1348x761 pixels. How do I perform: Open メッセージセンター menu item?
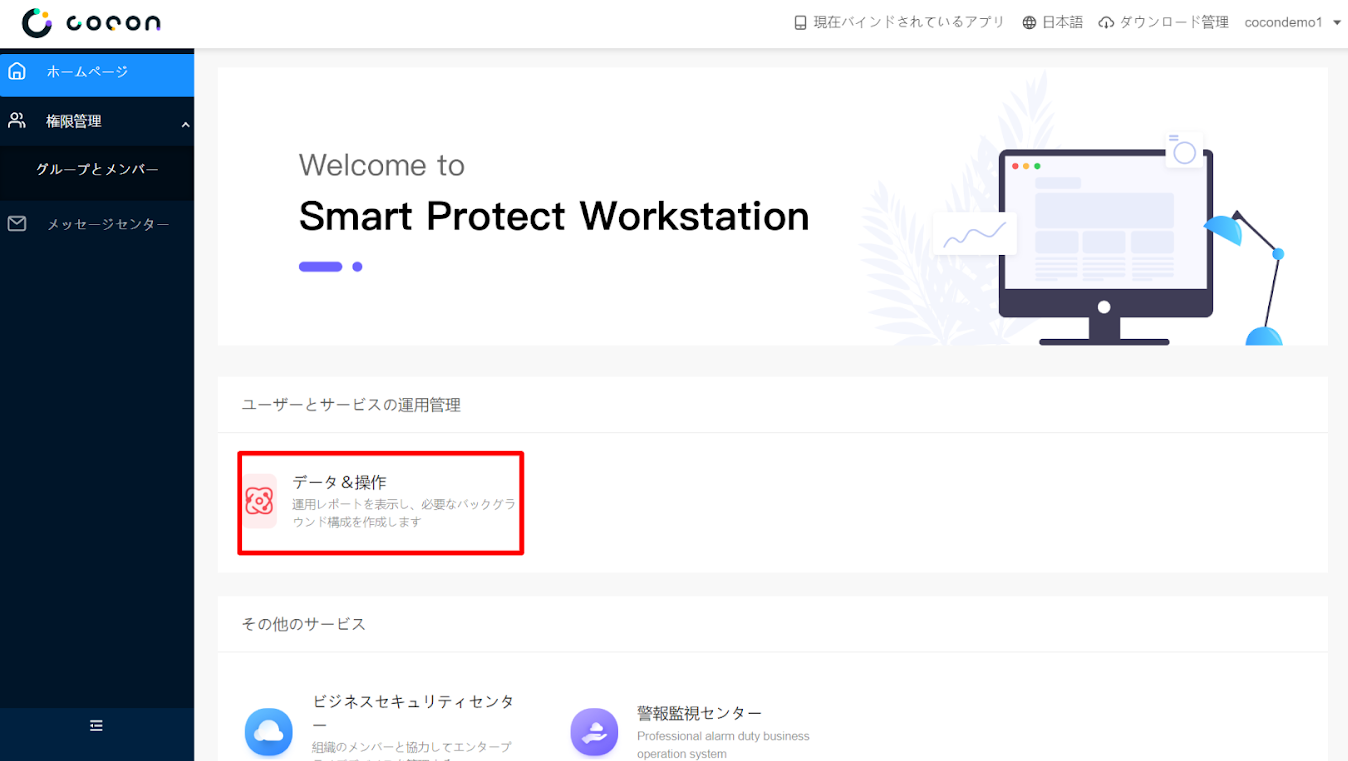108,224
